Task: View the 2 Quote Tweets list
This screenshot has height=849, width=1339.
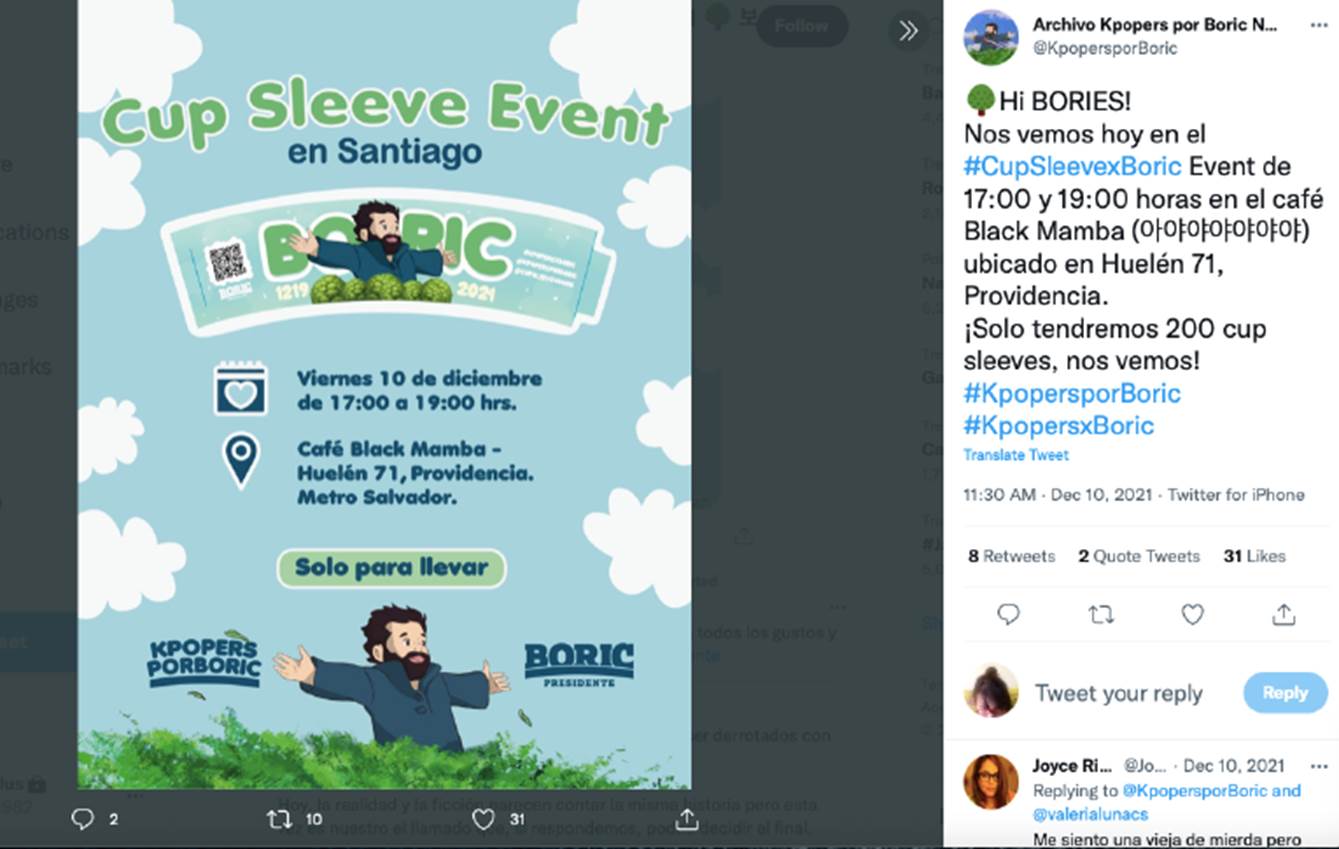Action: click(1138, 556)
